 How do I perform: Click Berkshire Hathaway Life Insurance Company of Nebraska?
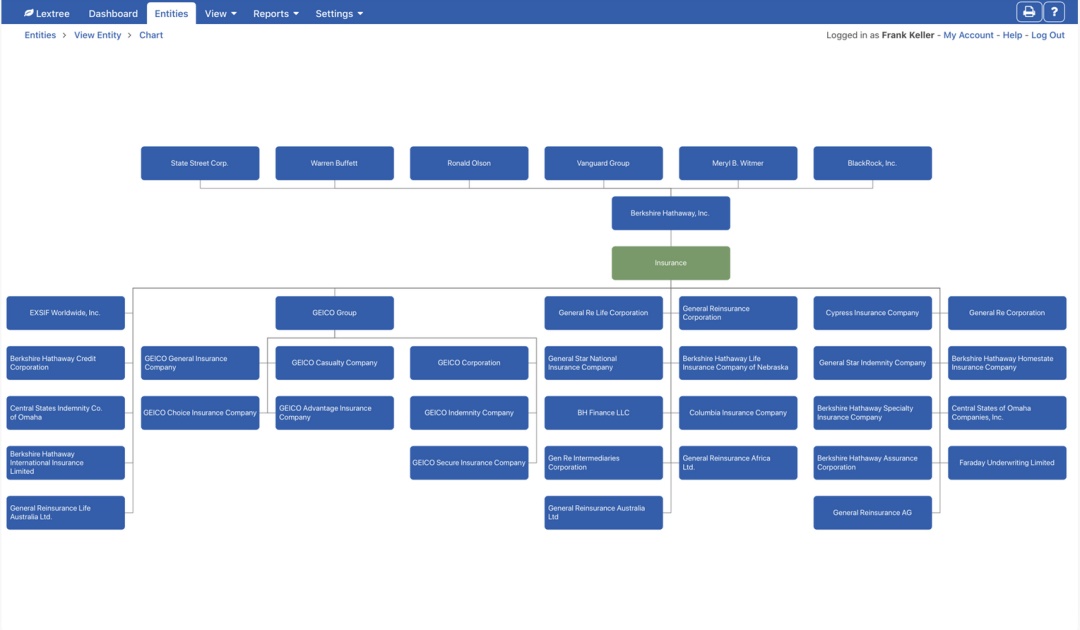[x=738, y=363]
